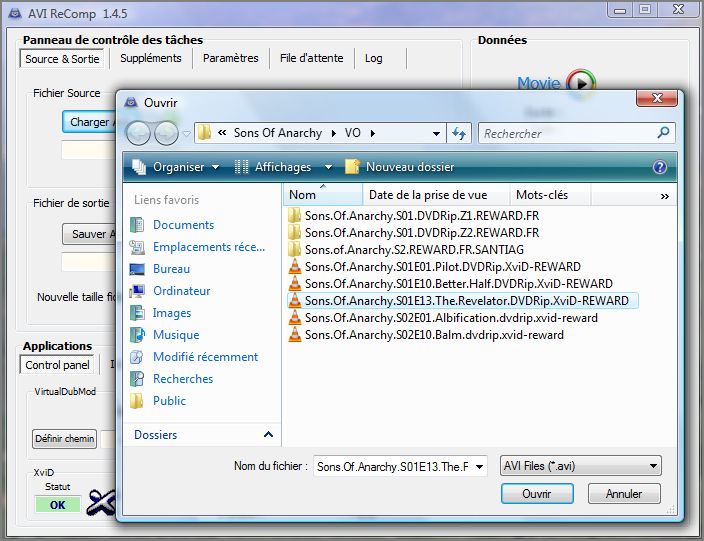Click the Documents icon in favorites
704x541 pixels.
tap(136, 224)
